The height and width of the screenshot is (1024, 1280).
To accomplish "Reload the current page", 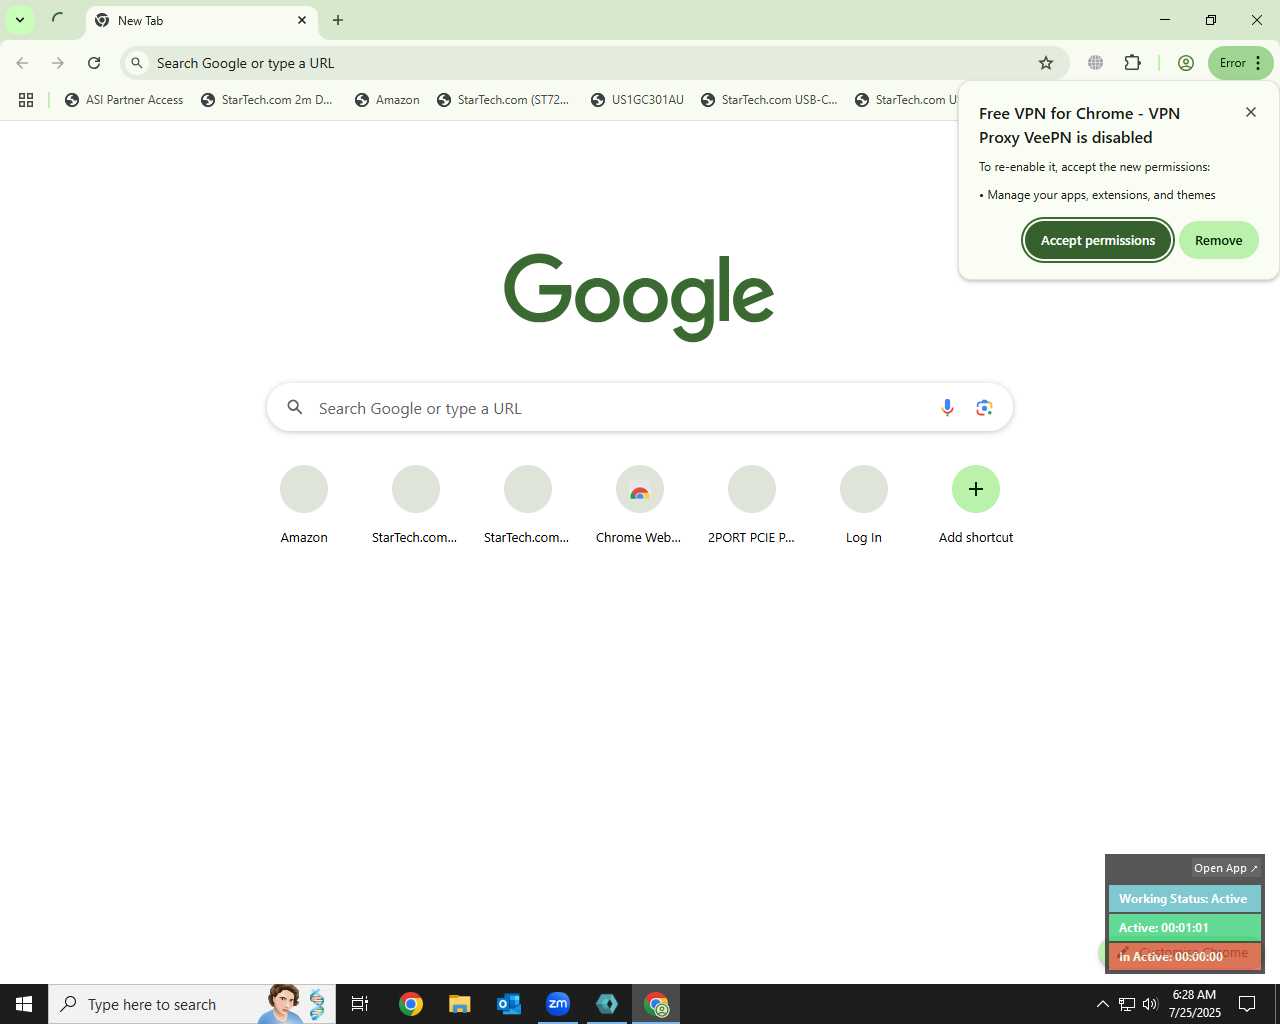I will 94,63.
